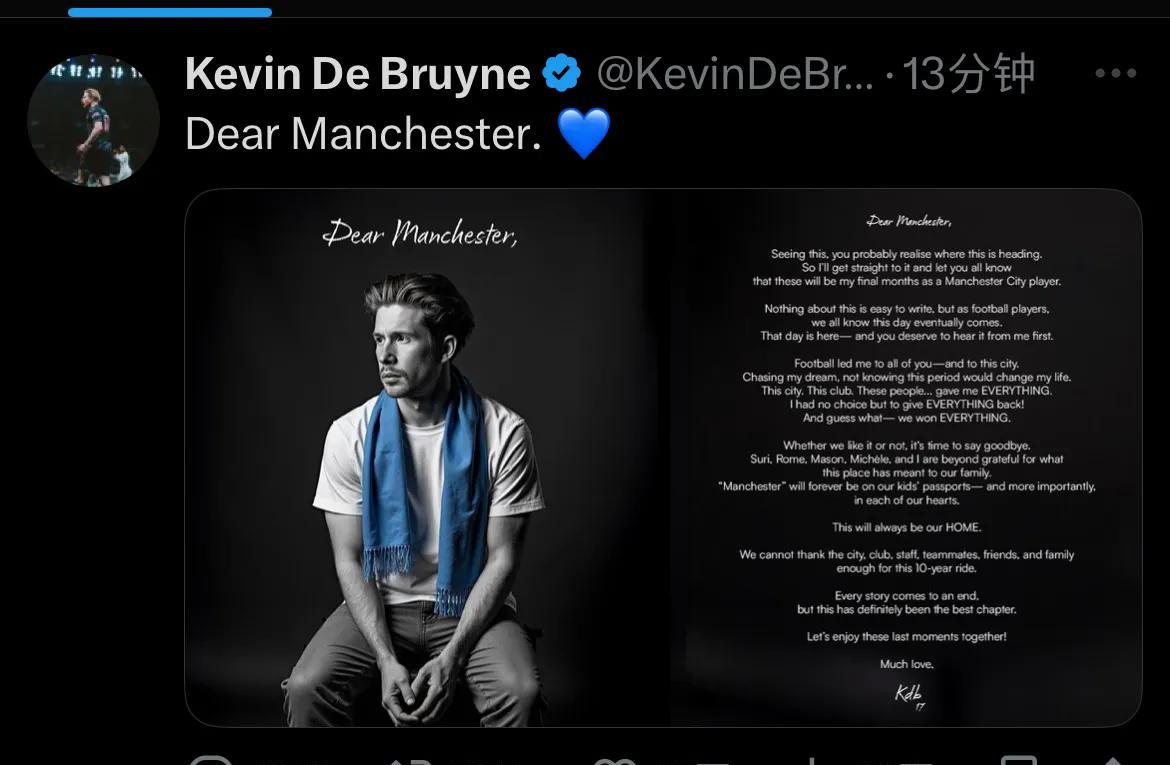Tap the blue heart emoji
This screenshot has height=765, width=1170.
tap(584, 134)
